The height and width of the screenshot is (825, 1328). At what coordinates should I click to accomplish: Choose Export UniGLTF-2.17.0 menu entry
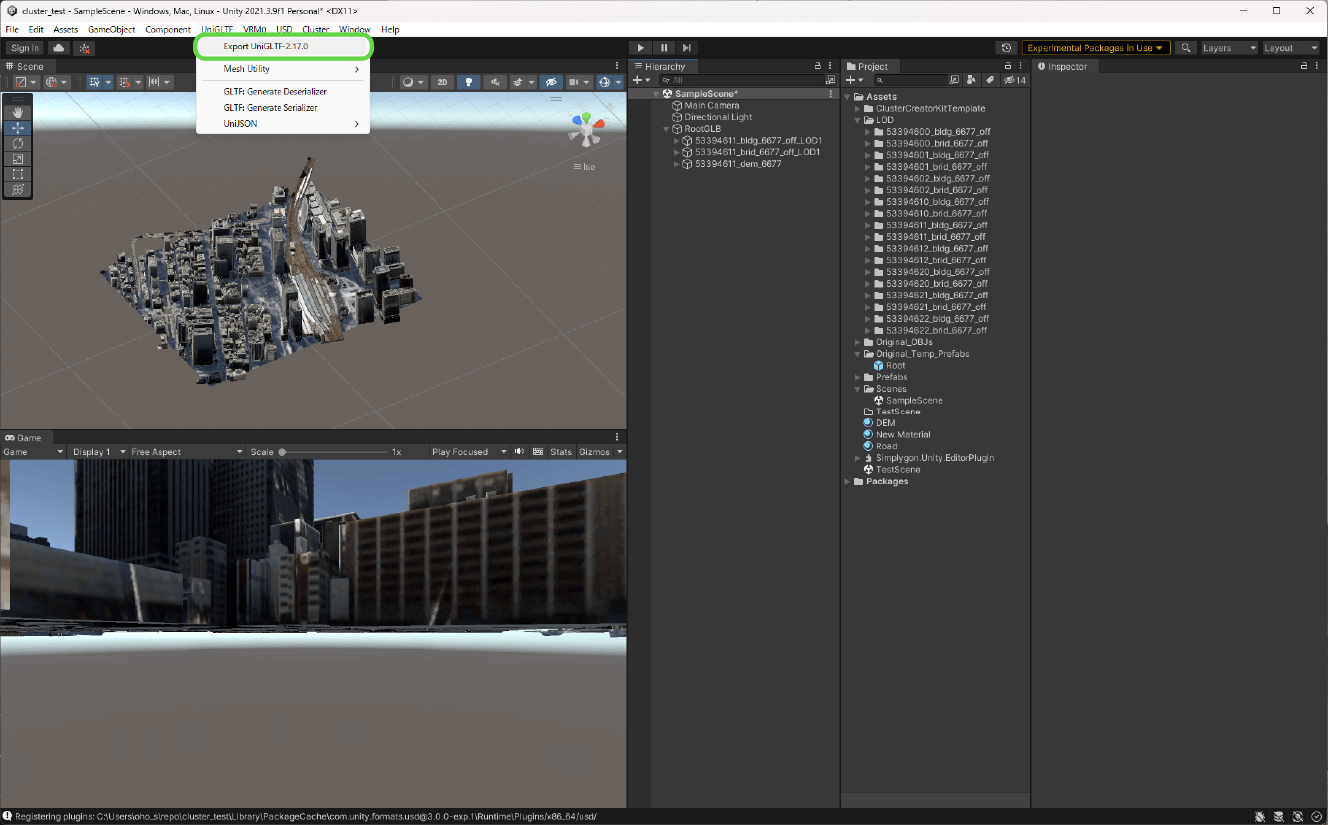coord(284,47)
